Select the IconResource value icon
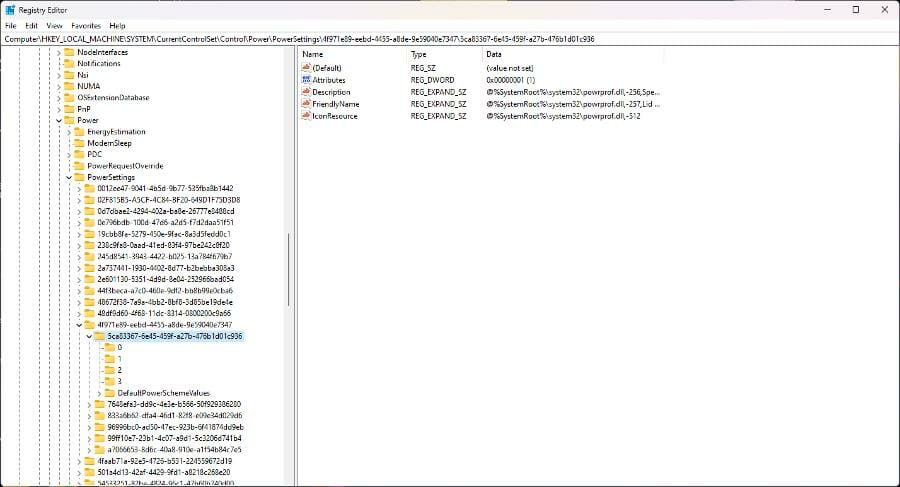 click(306, 116)
